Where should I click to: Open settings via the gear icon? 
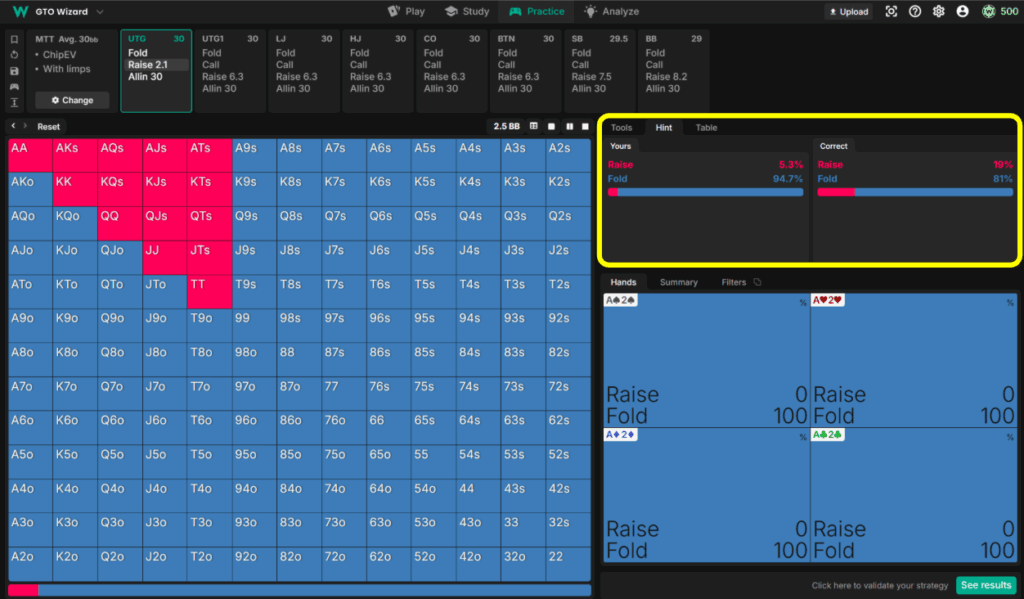point(939,11)
